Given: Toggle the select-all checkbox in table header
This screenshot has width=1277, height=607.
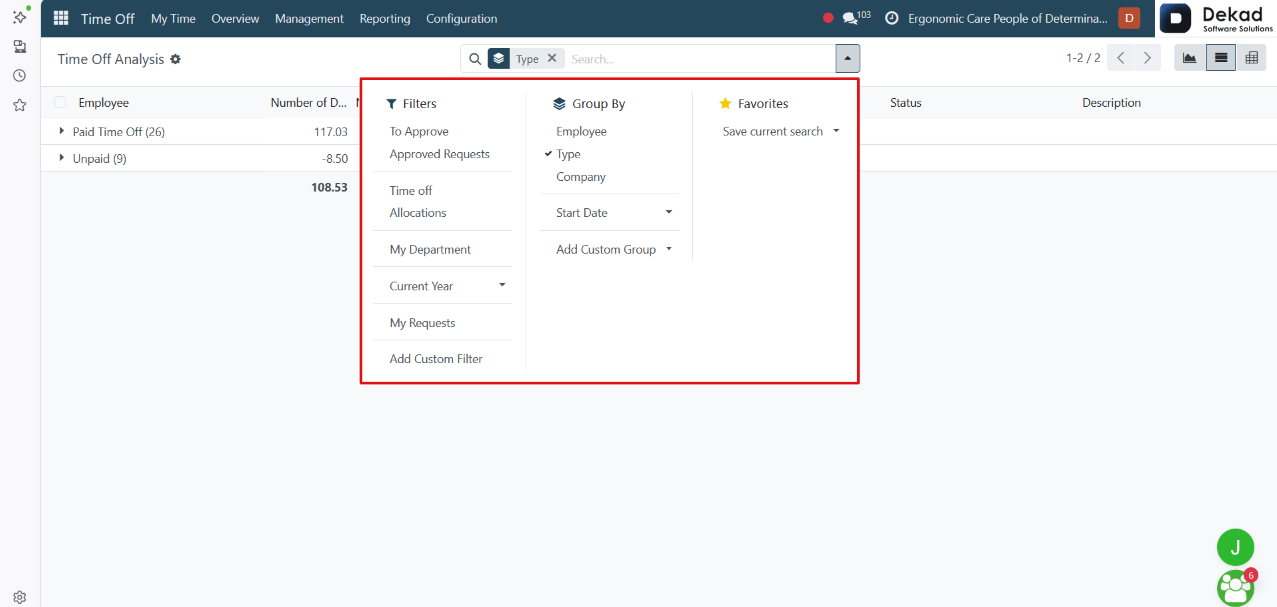Looking at the screenshot, I should coord(61,103).
